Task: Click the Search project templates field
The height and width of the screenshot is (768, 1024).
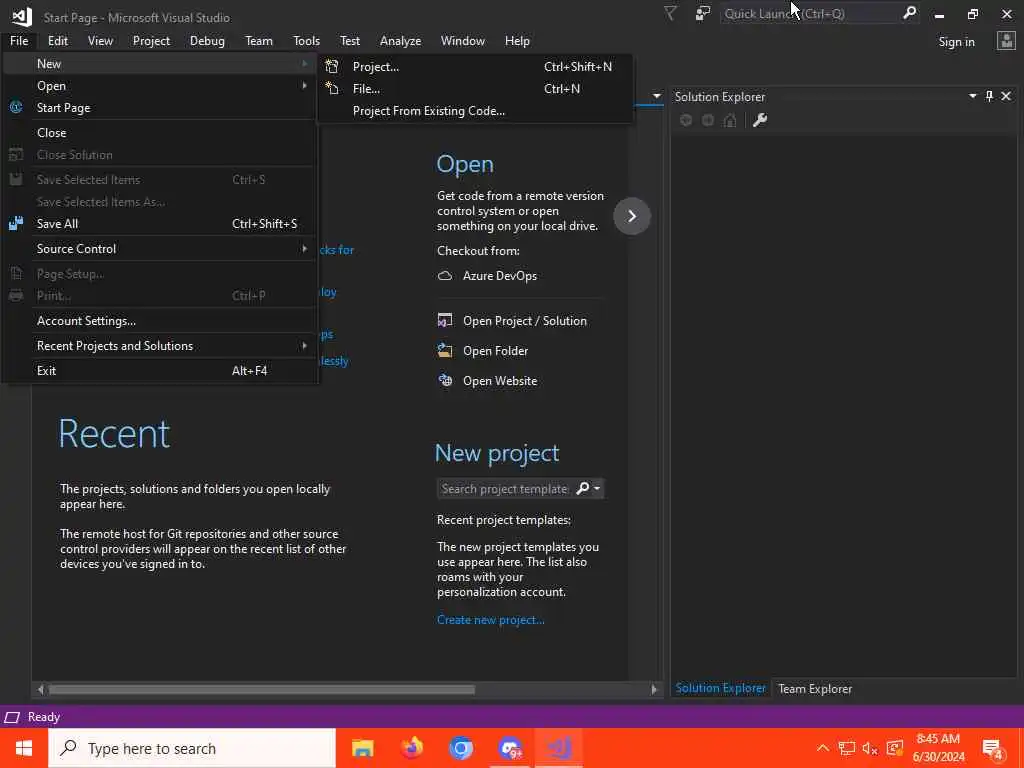Action: click(x=505, y=488)
